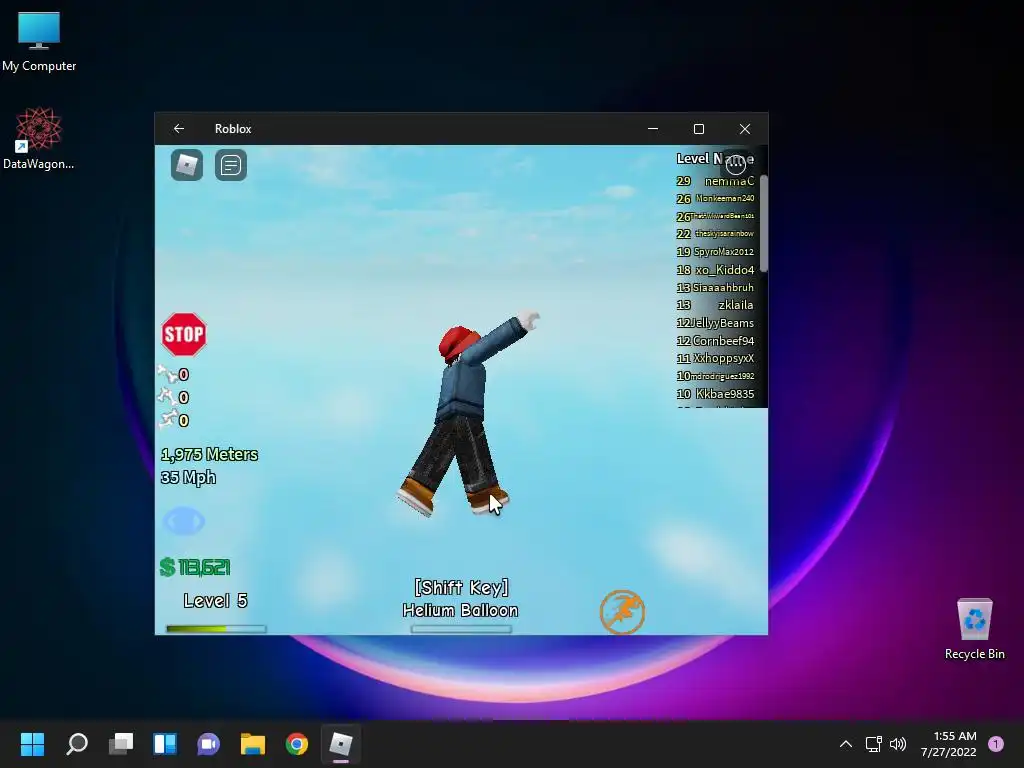Click the Helium Balloon progress bar
The height and width of the screenshot is (768, 1024).
(x=461, y=629)
